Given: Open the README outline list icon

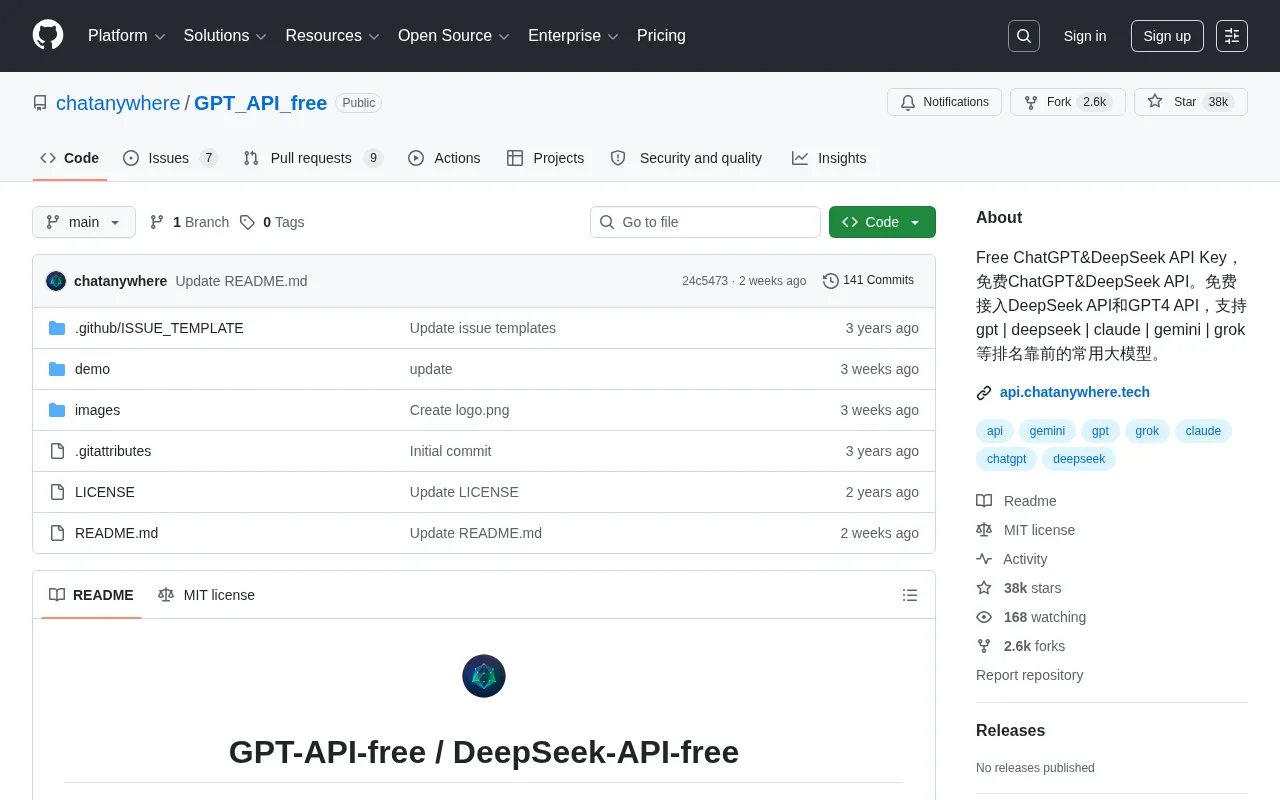Looking at the screenshot, I should point(910,595).
